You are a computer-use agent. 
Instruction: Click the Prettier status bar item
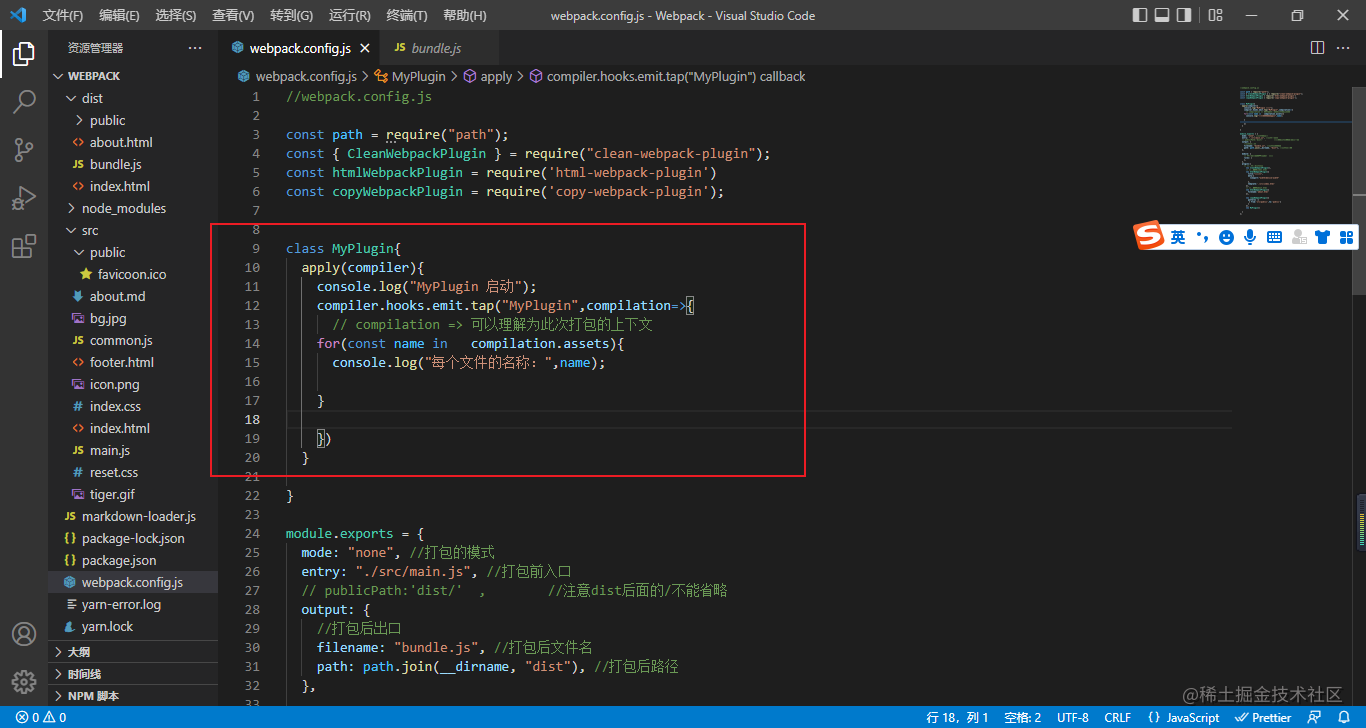pos(1263,717)
